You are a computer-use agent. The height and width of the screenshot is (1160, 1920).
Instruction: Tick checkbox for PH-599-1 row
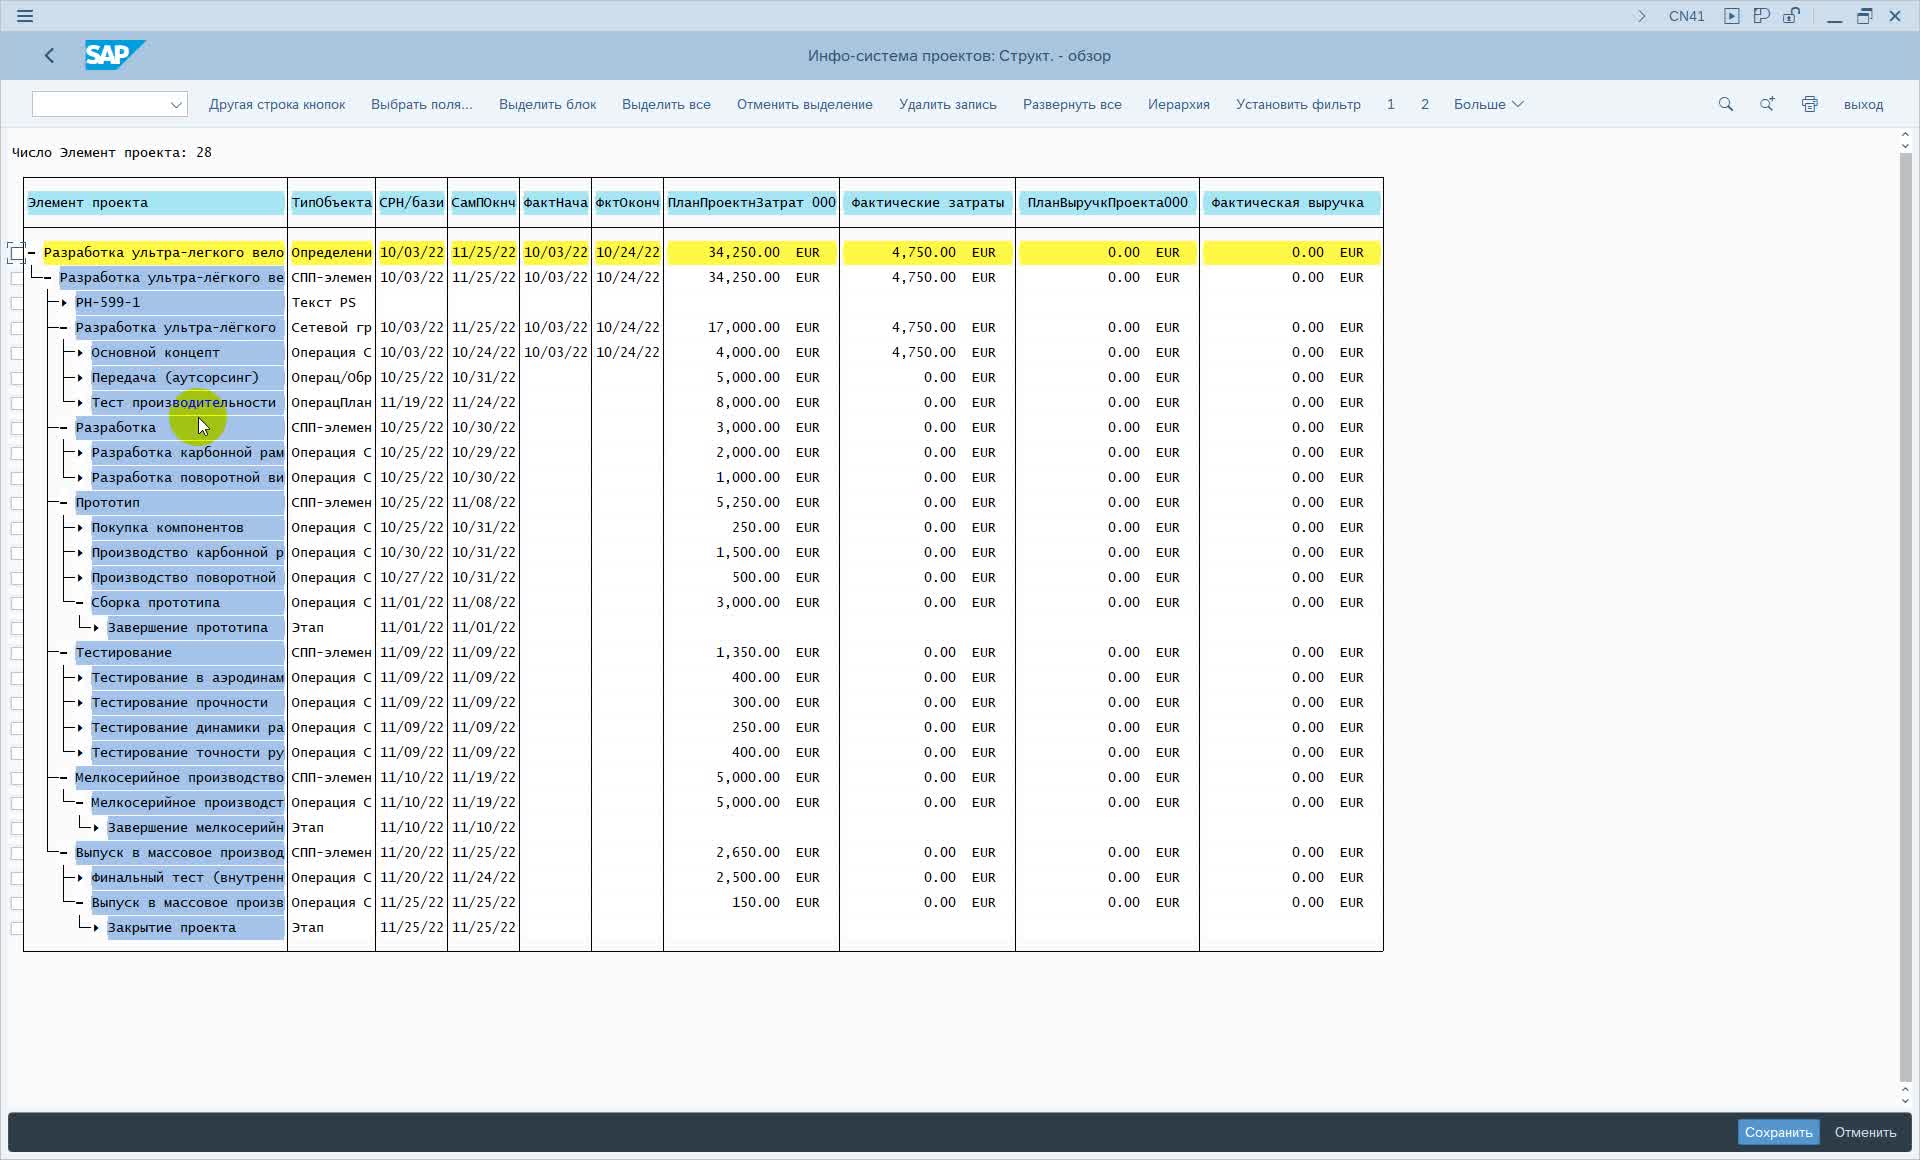pyautogui.click(x=16, y=303)
